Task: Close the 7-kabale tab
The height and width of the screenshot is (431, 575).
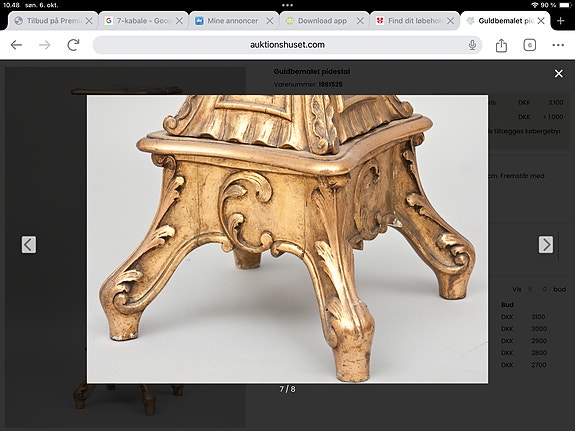Action: (x=179, y=21)
